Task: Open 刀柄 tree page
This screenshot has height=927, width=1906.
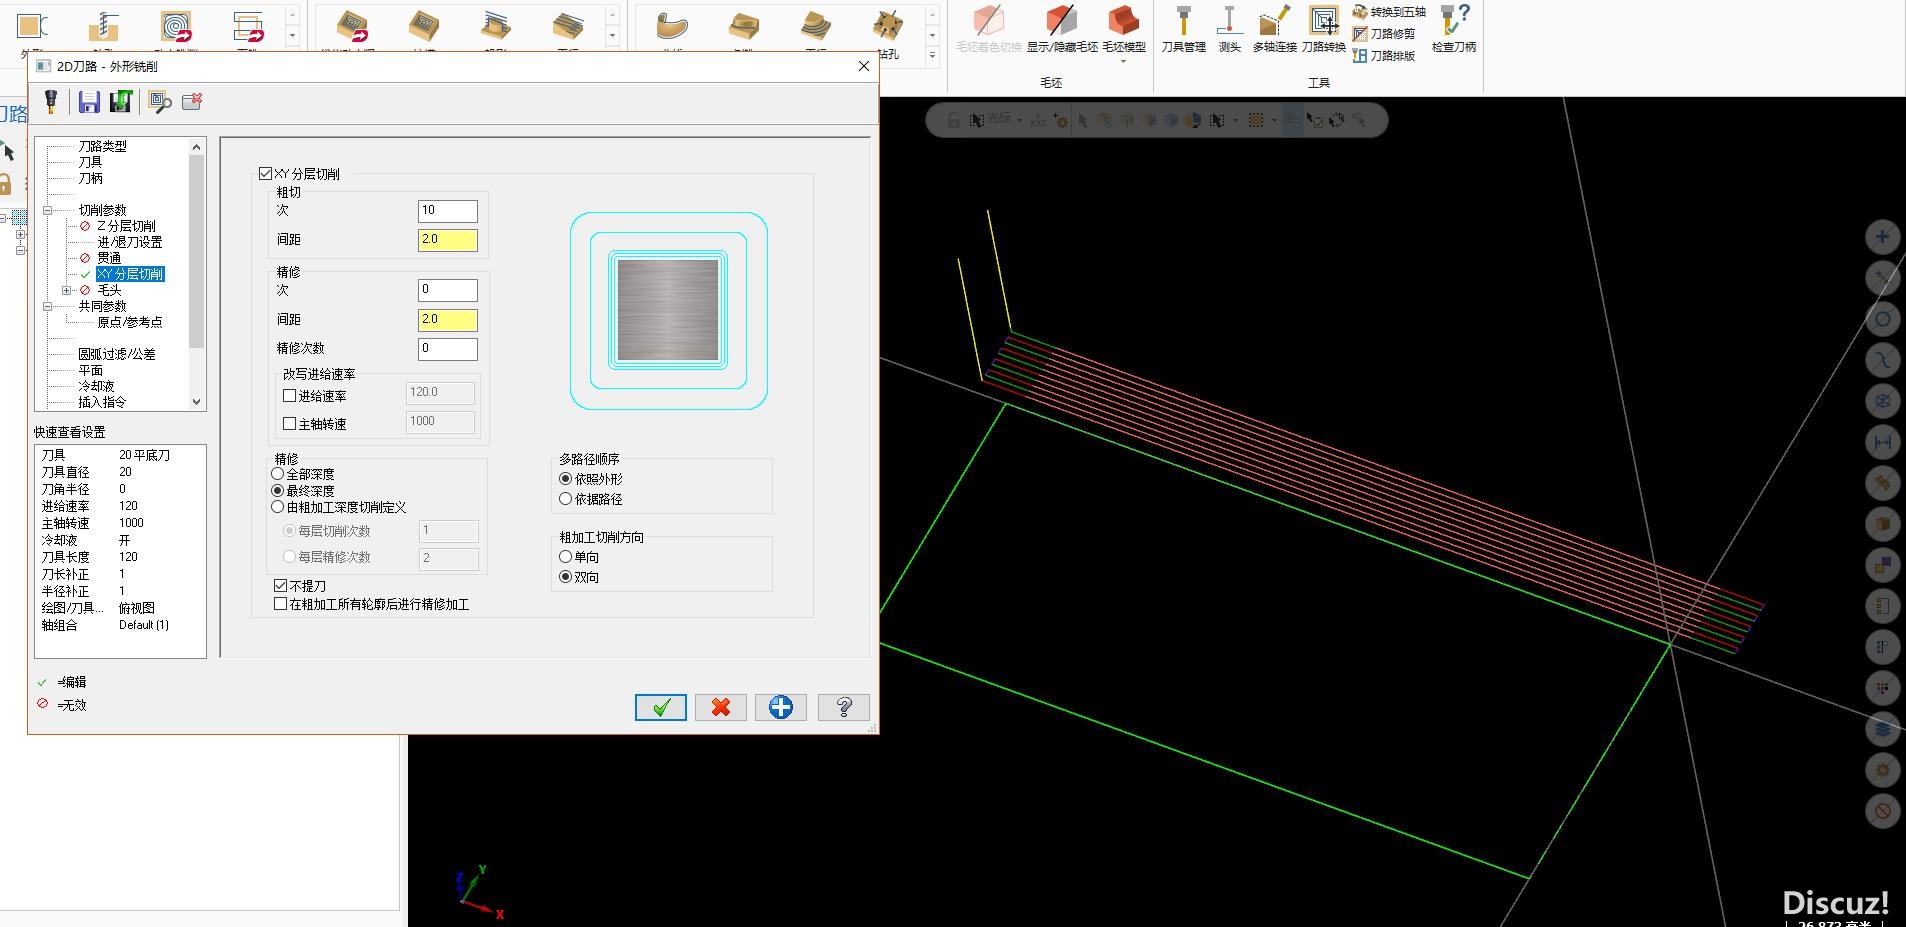Action: (91, 178)
